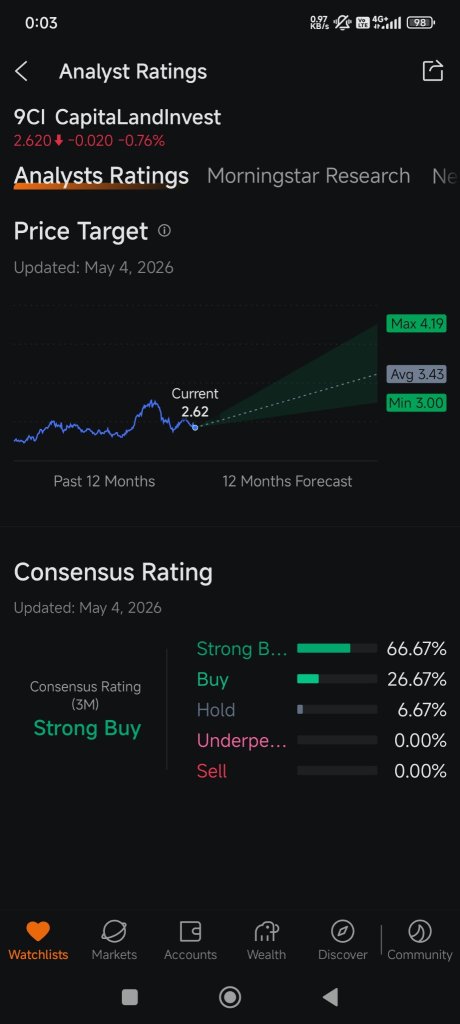460x1024 pixels.
Task: Open the Markets planet icon
Action: click(114, 931)
